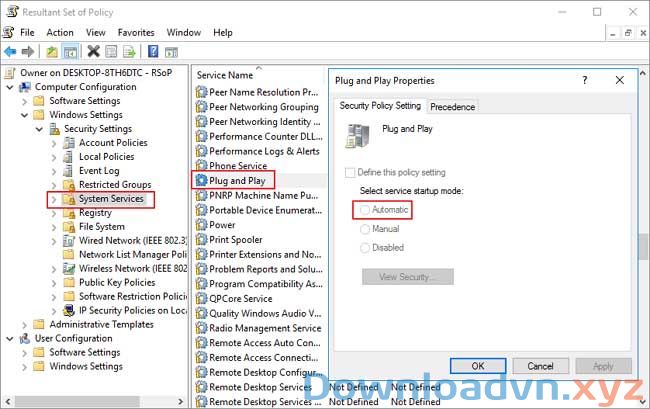Click the RSoP root node icon
650x409 pixels.
10,73
